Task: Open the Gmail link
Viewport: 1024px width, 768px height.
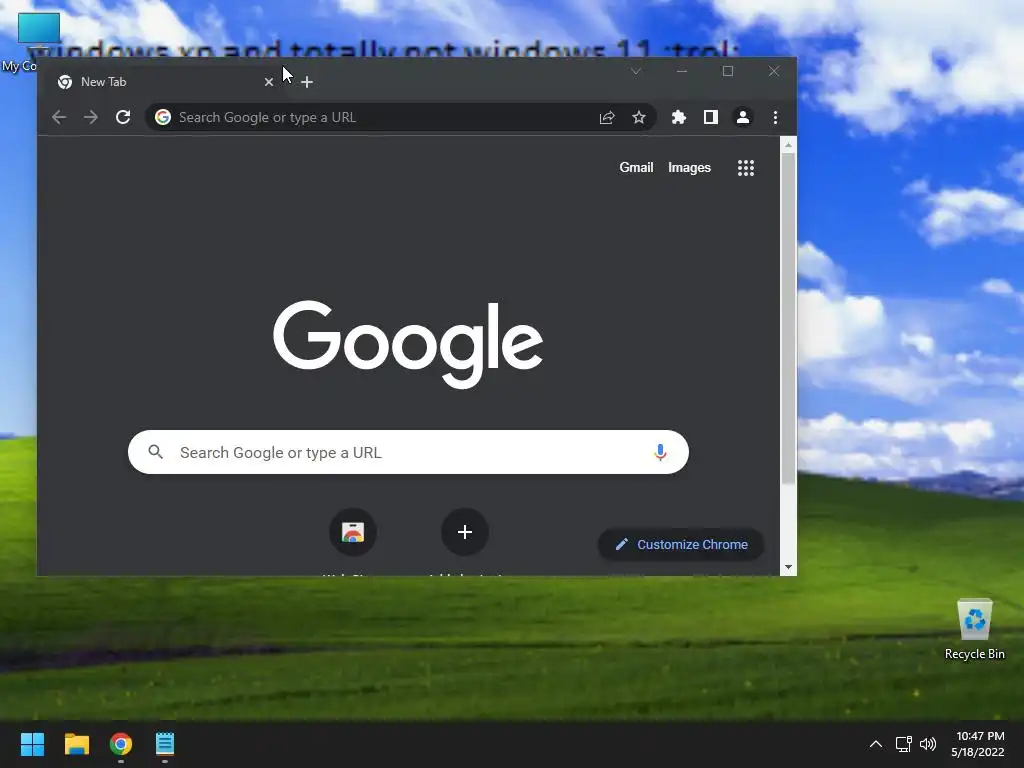Action: point(636,168)
